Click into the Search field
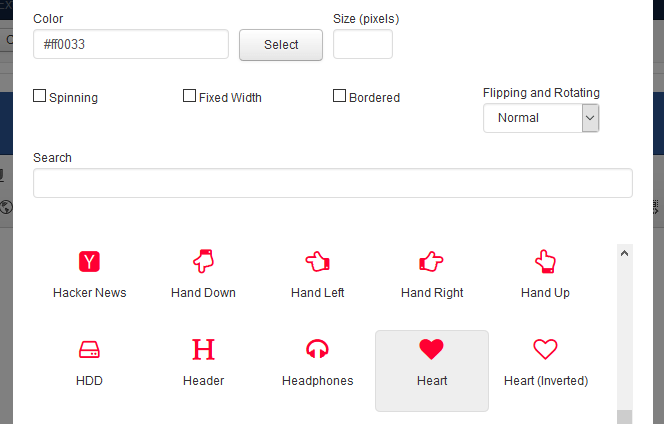664x424 pixels. point(332,183)
